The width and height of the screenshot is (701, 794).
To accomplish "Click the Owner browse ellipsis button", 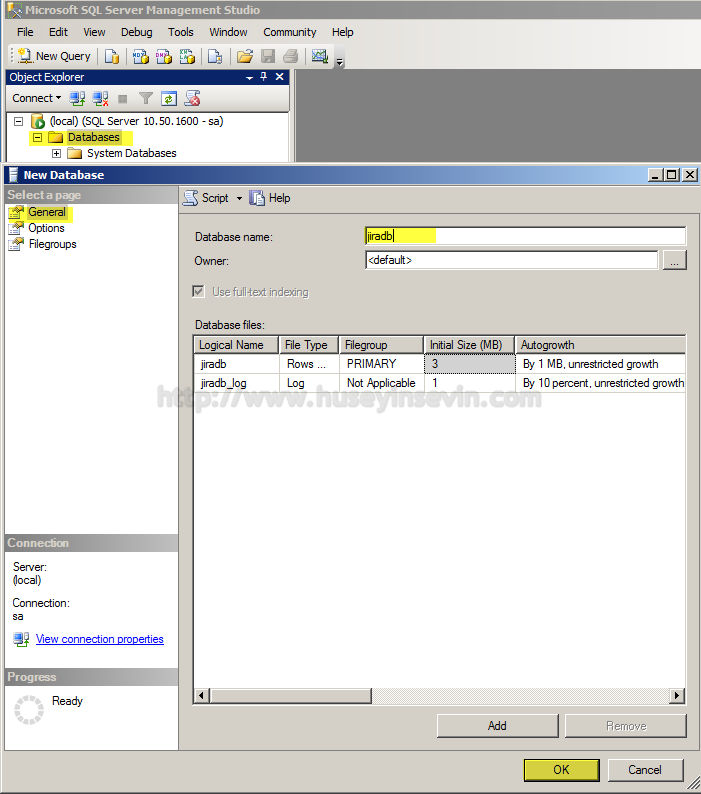I will (x=674, y=260).
